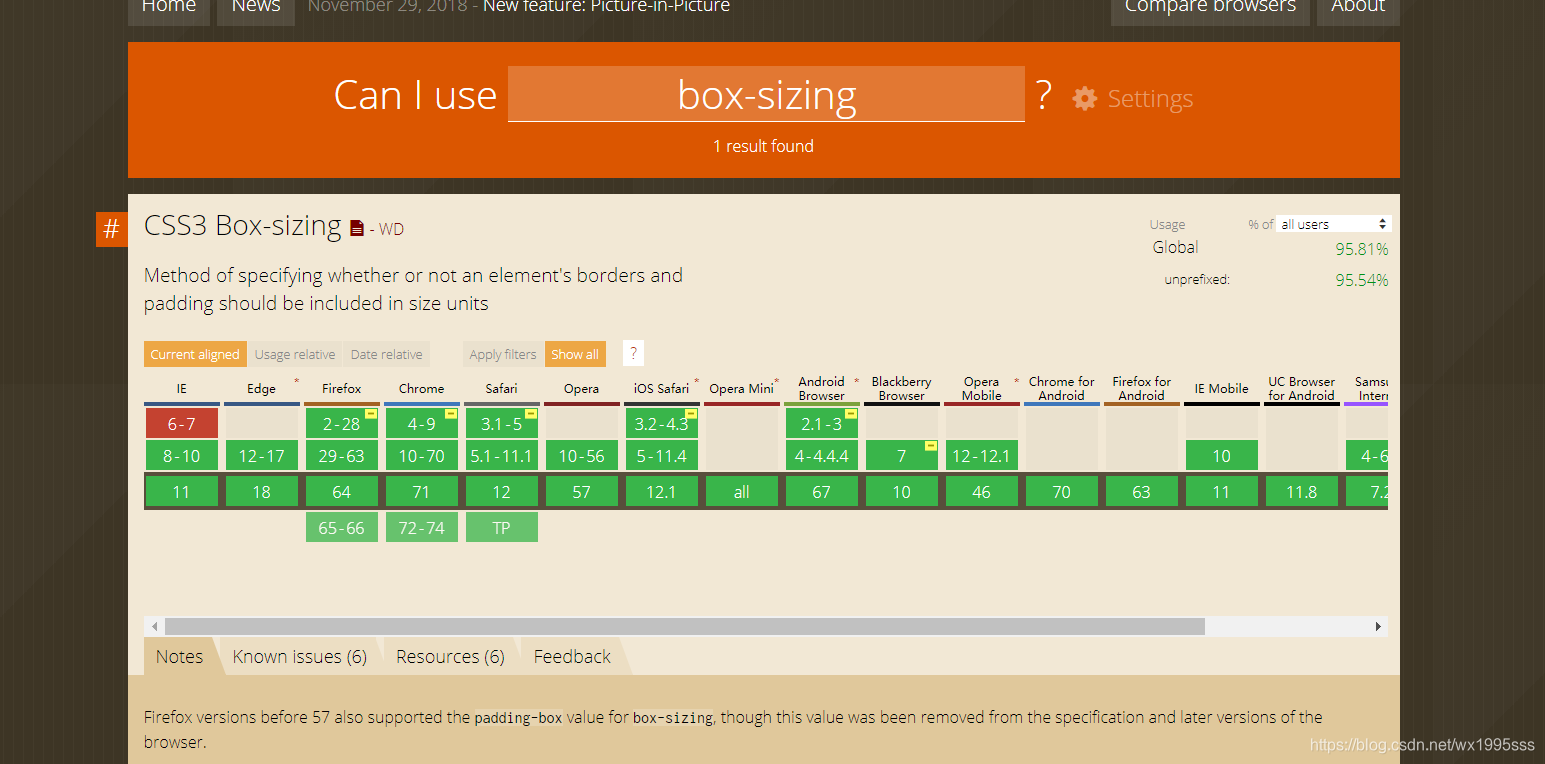1545x764 pixels.
Task: Click the yellow prefix note on Blackberry 7
Action: (930, 446)
